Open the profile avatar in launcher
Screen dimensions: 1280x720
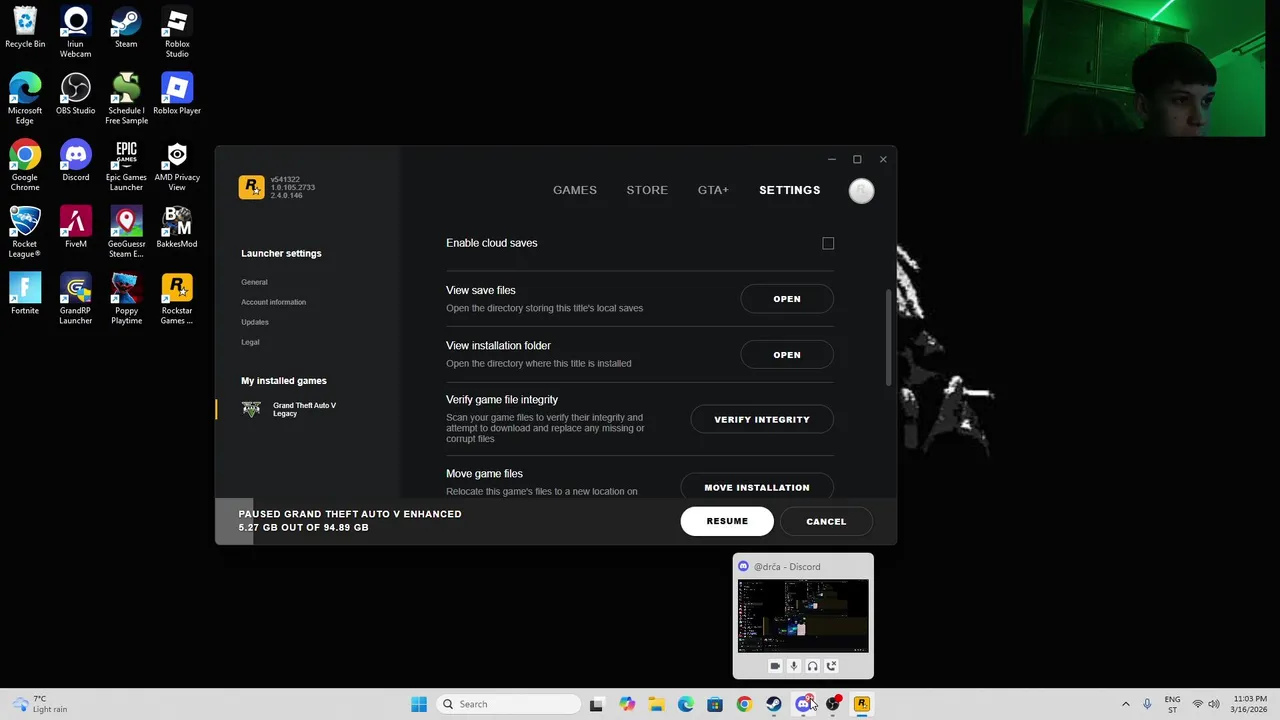point(861,190)
